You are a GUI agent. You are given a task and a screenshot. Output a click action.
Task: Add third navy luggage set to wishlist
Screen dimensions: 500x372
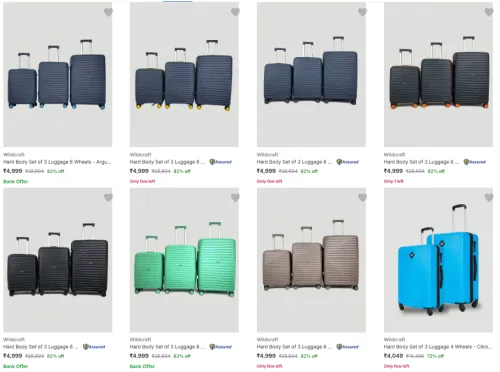(x=362, y=12)
